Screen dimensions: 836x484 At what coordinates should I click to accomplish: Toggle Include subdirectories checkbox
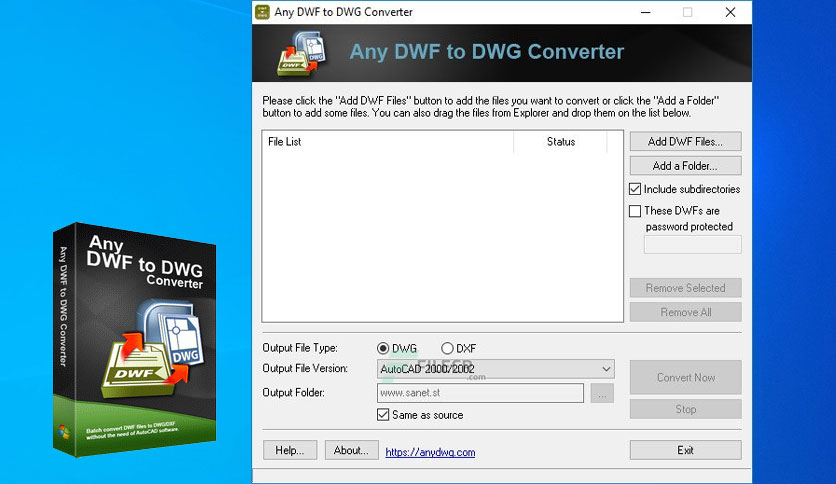(x=635, y=189)
